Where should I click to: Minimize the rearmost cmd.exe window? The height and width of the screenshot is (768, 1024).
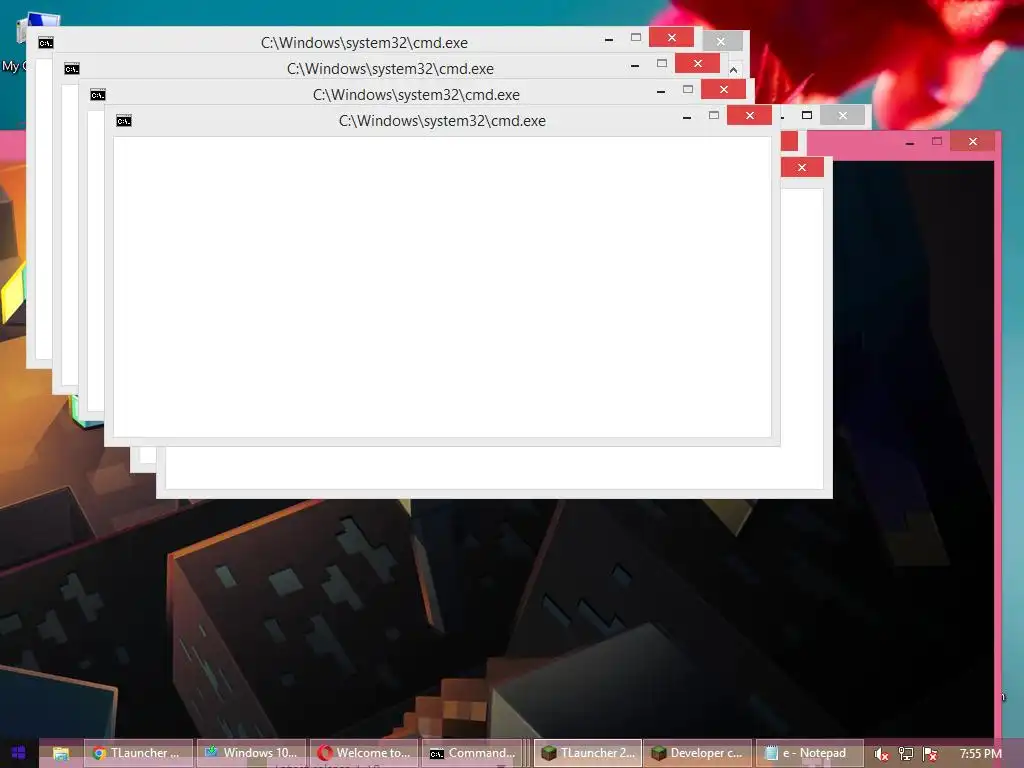point(609,39)
